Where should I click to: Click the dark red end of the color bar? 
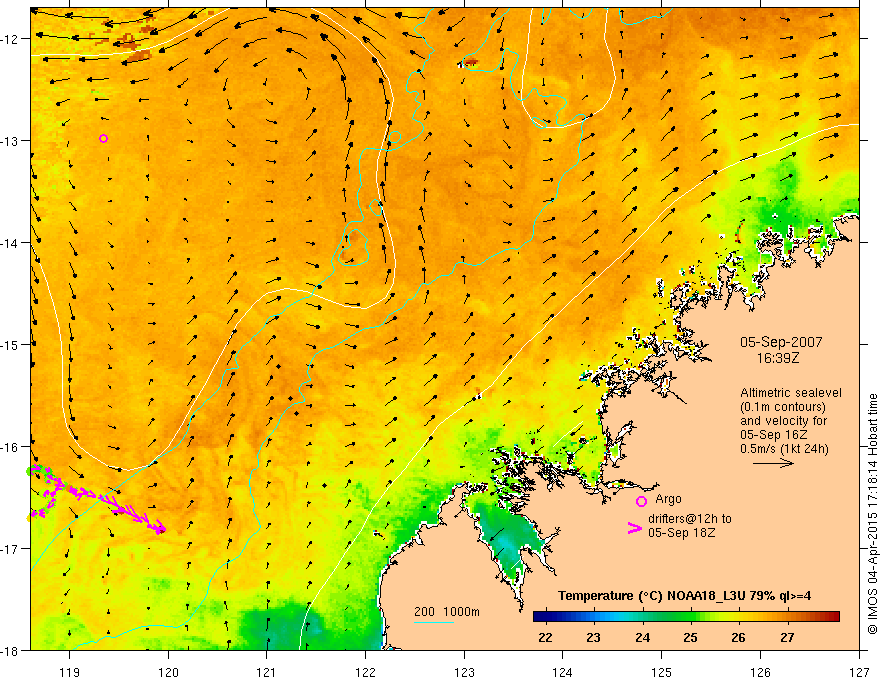[x=833, y=616]
